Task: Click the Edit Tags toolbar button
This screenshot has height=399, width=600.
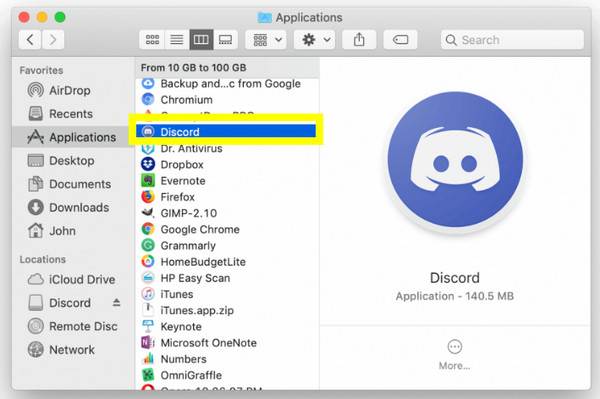Action: click(400, 39)
